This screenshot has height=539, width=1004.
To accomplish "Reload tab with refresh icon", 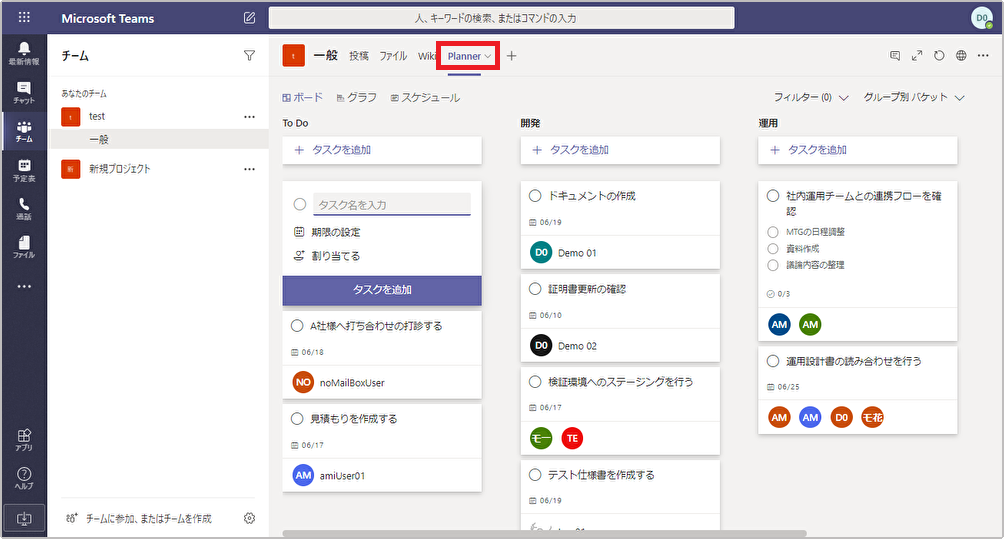I will [x=939, y=56].
